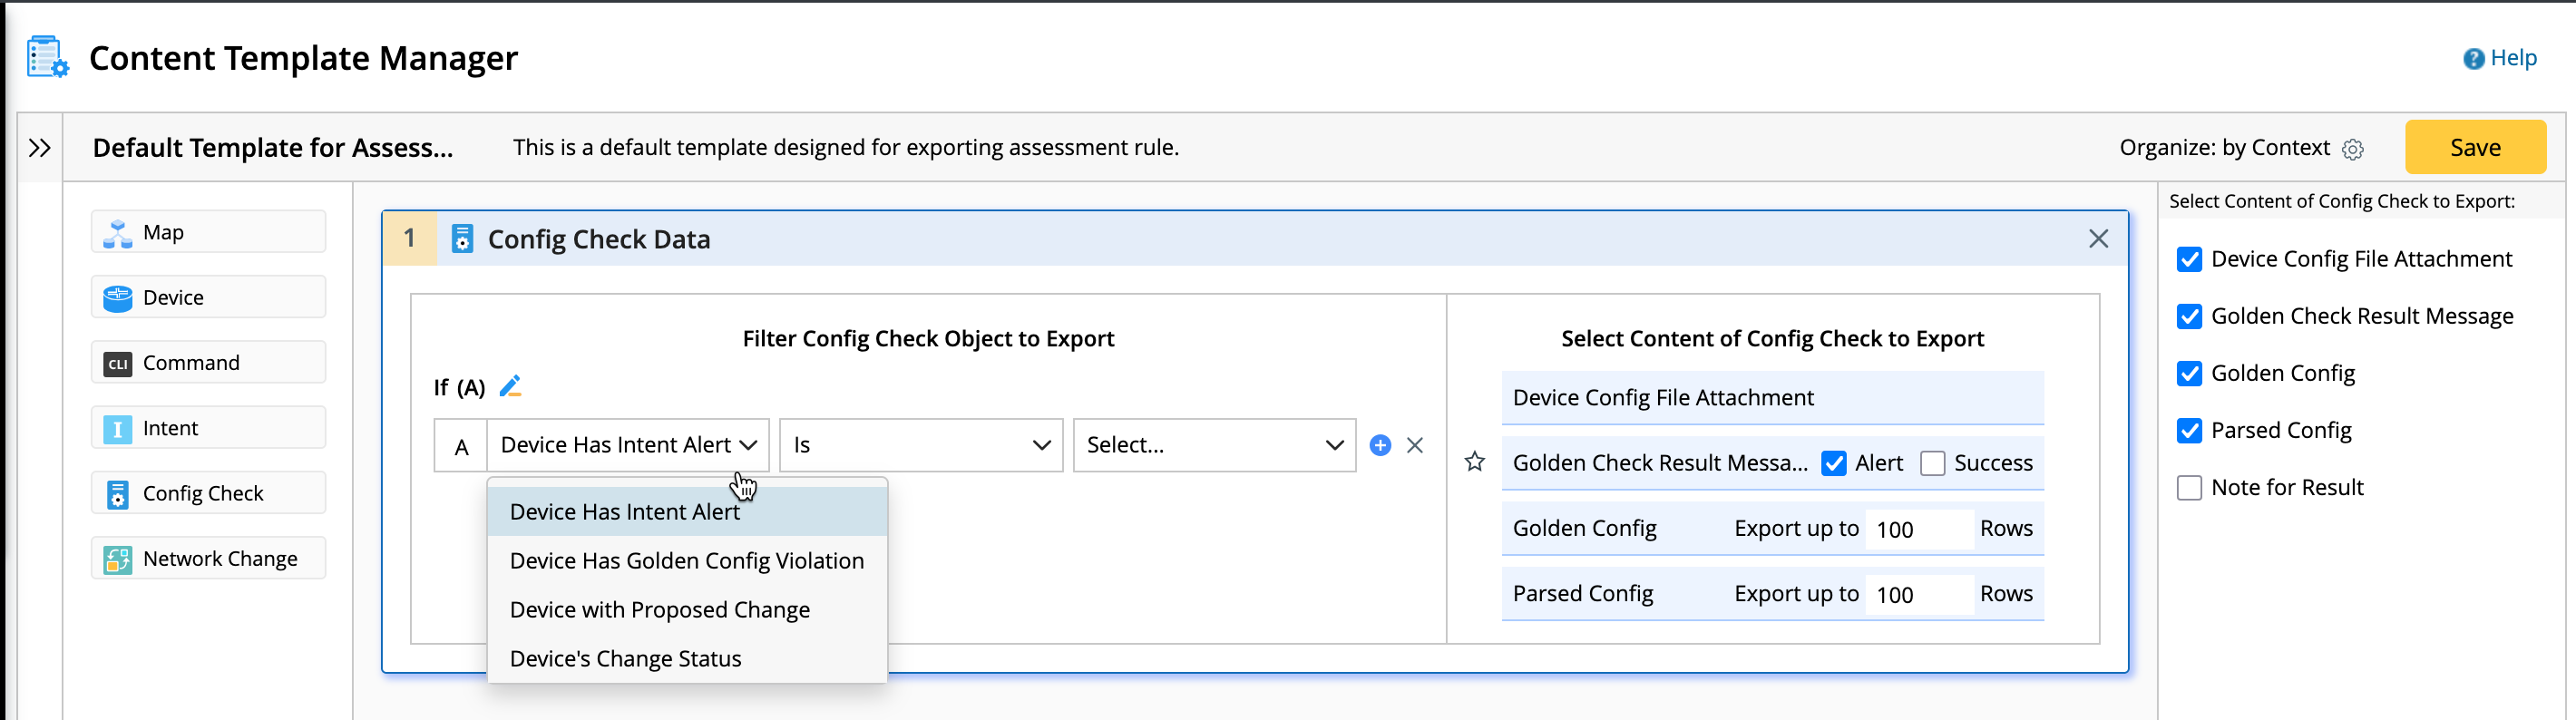
Task: Click the star icon beside Golden Check Result
Action: coord(1475,462)
